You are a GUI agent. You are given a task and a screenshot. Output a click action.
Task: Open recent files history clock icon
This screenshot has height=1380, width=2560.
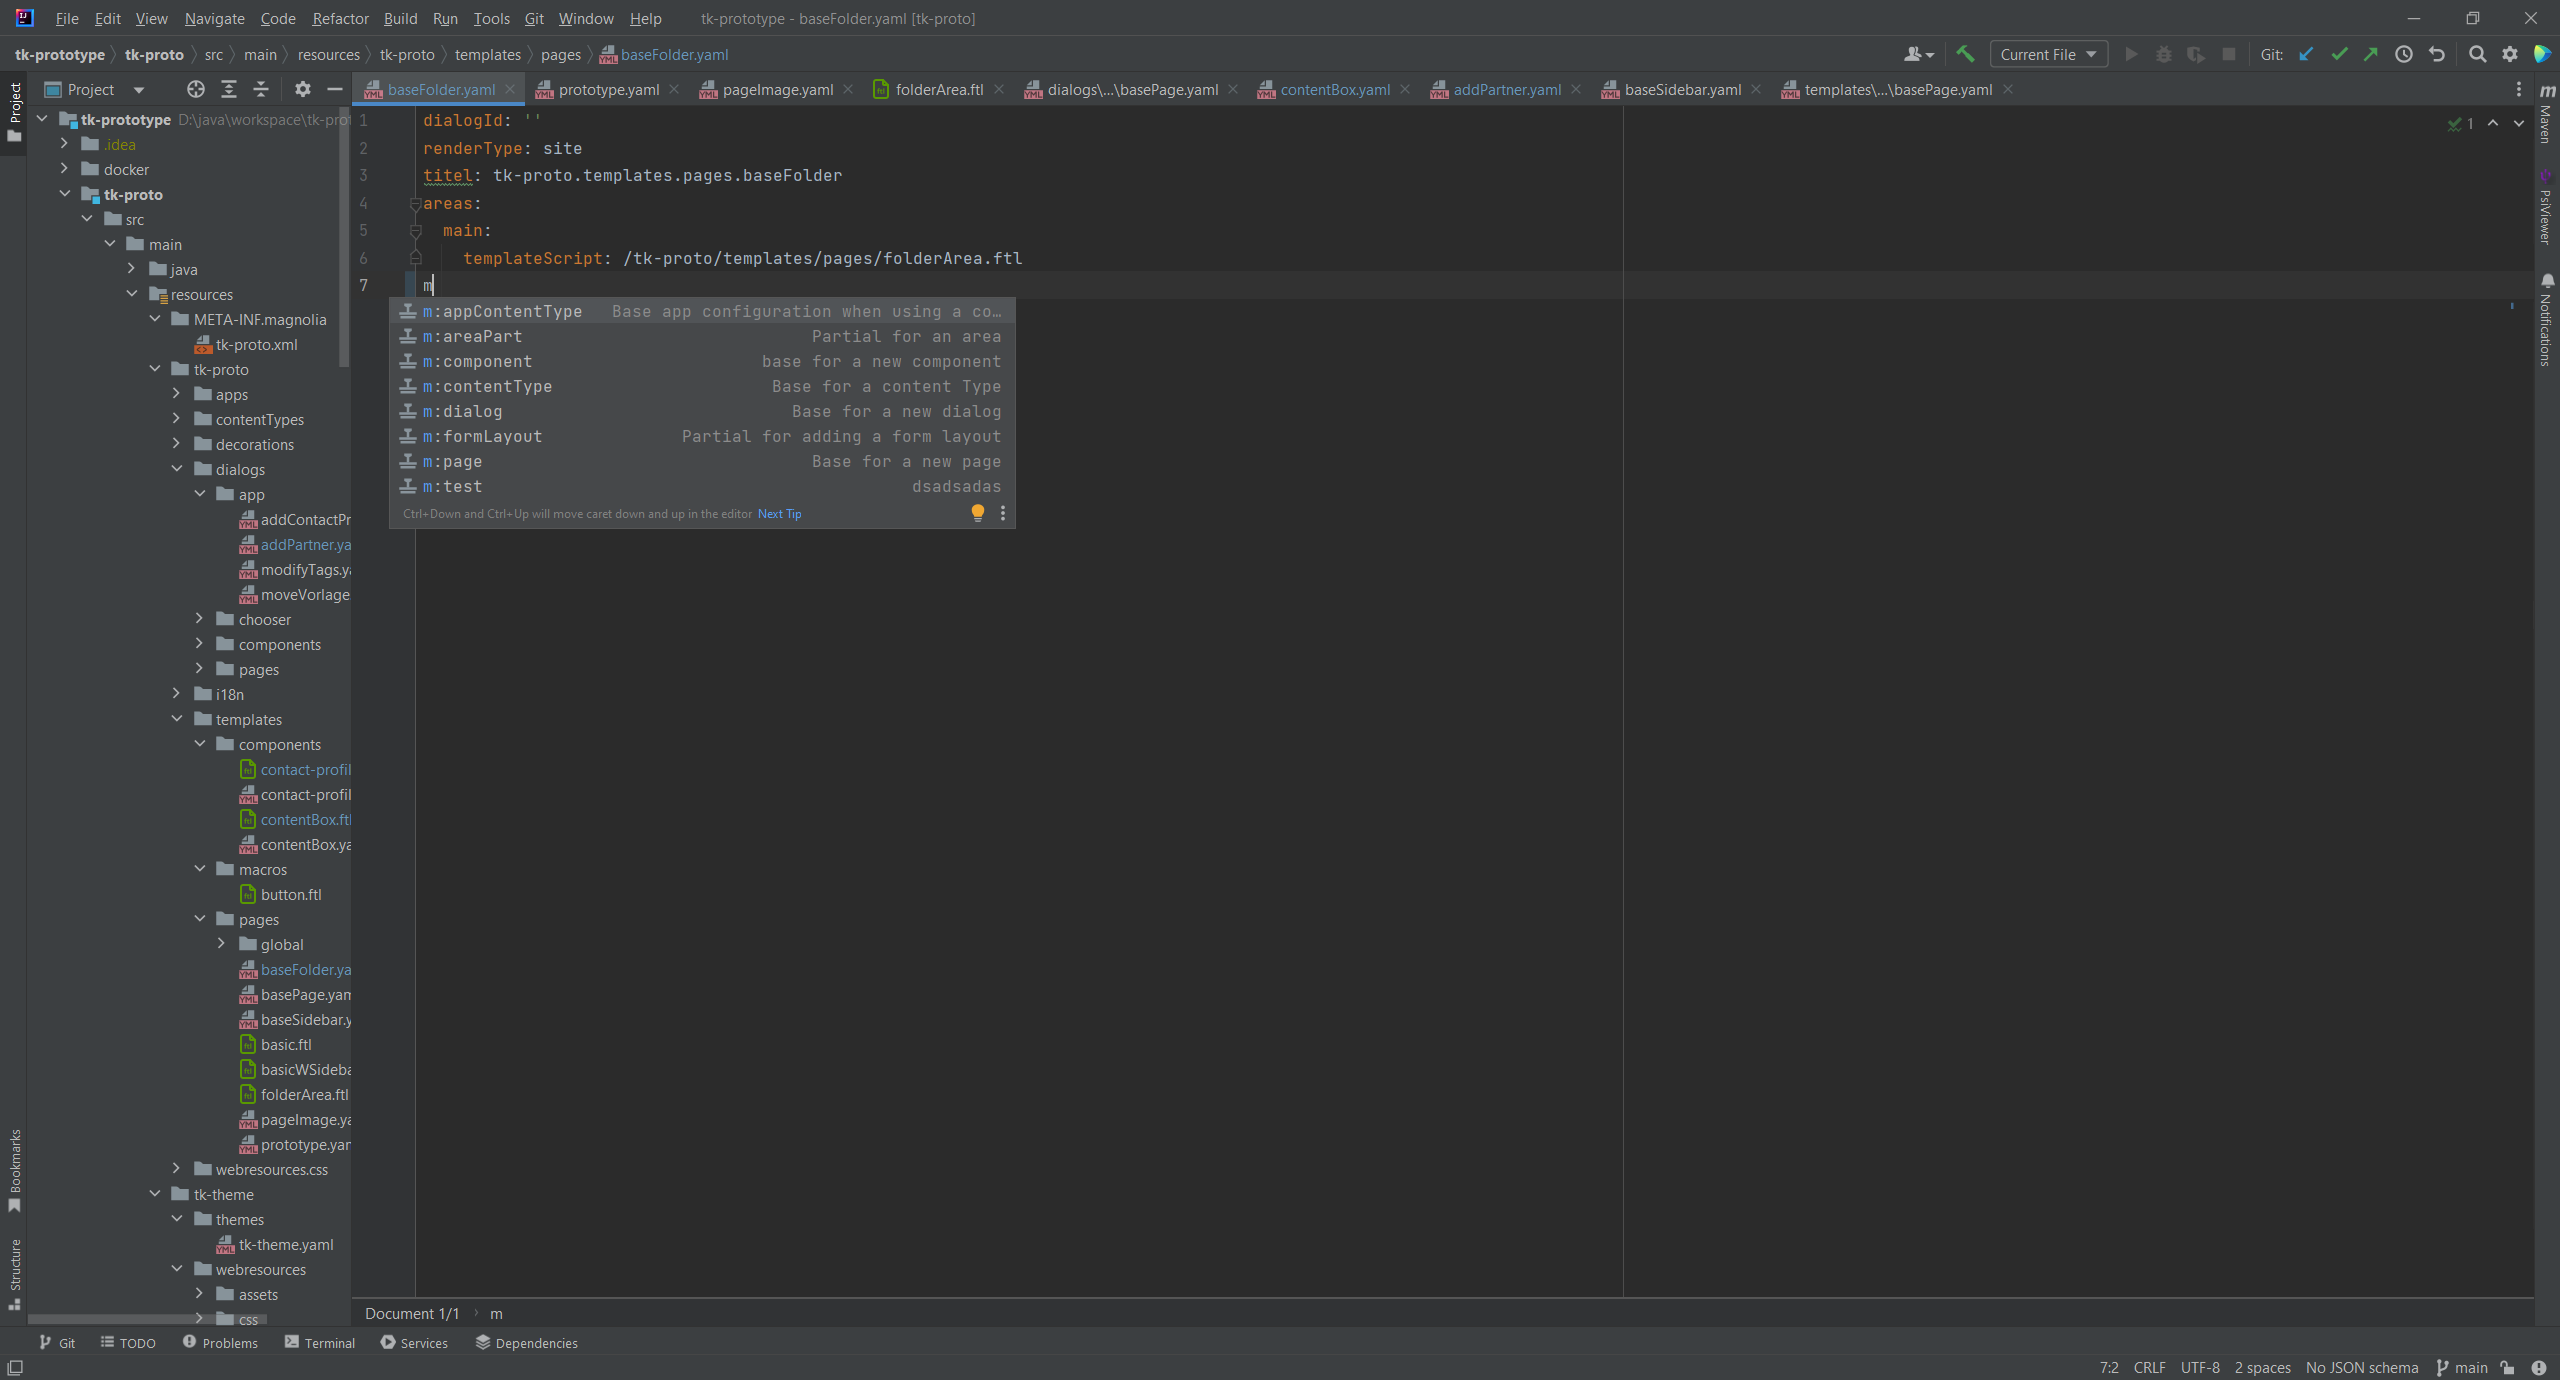click(2405, 54)
